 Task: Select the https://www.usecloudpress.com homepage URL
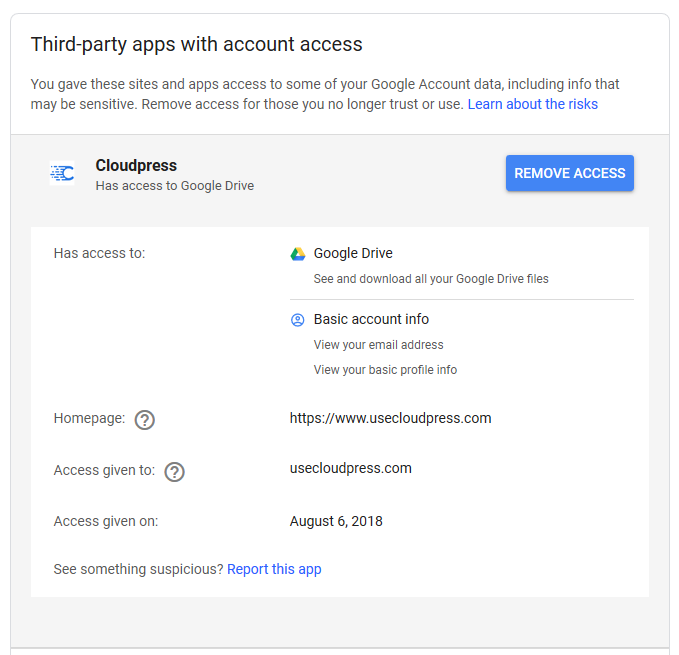tap(391, 418)
